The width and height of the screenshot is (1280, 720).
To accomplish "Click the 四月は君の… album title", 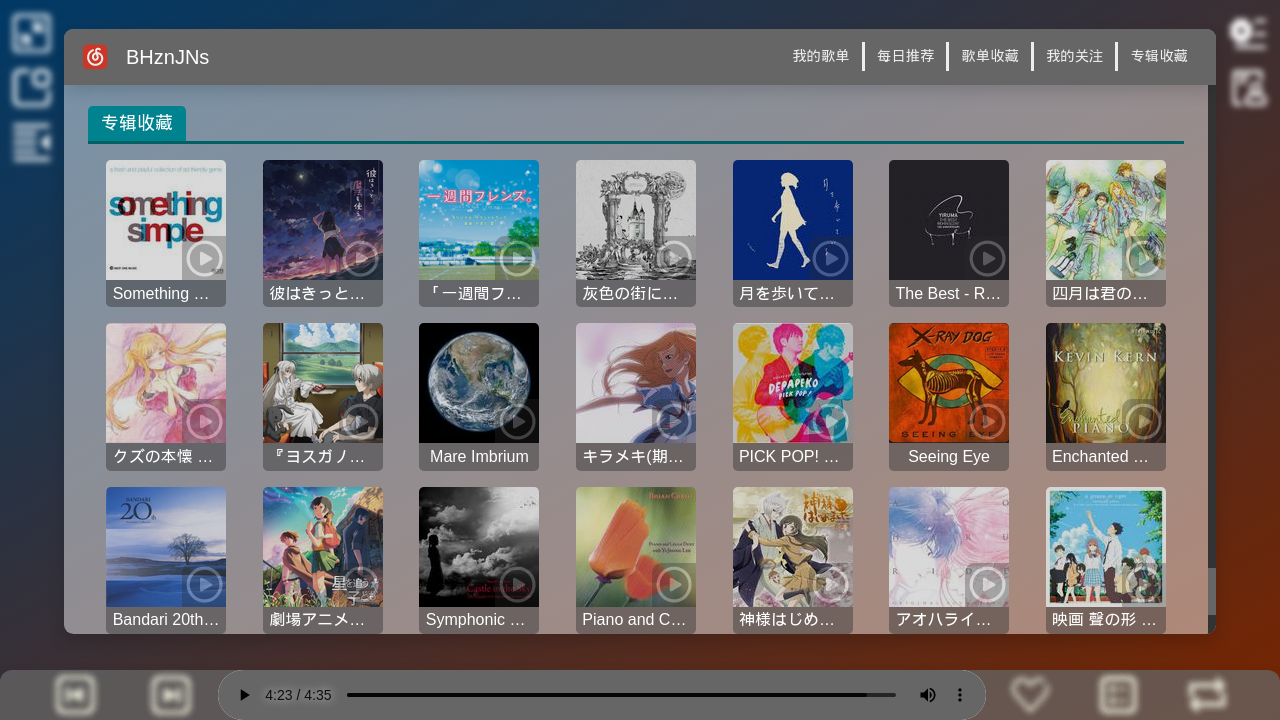I will 1106,294.
